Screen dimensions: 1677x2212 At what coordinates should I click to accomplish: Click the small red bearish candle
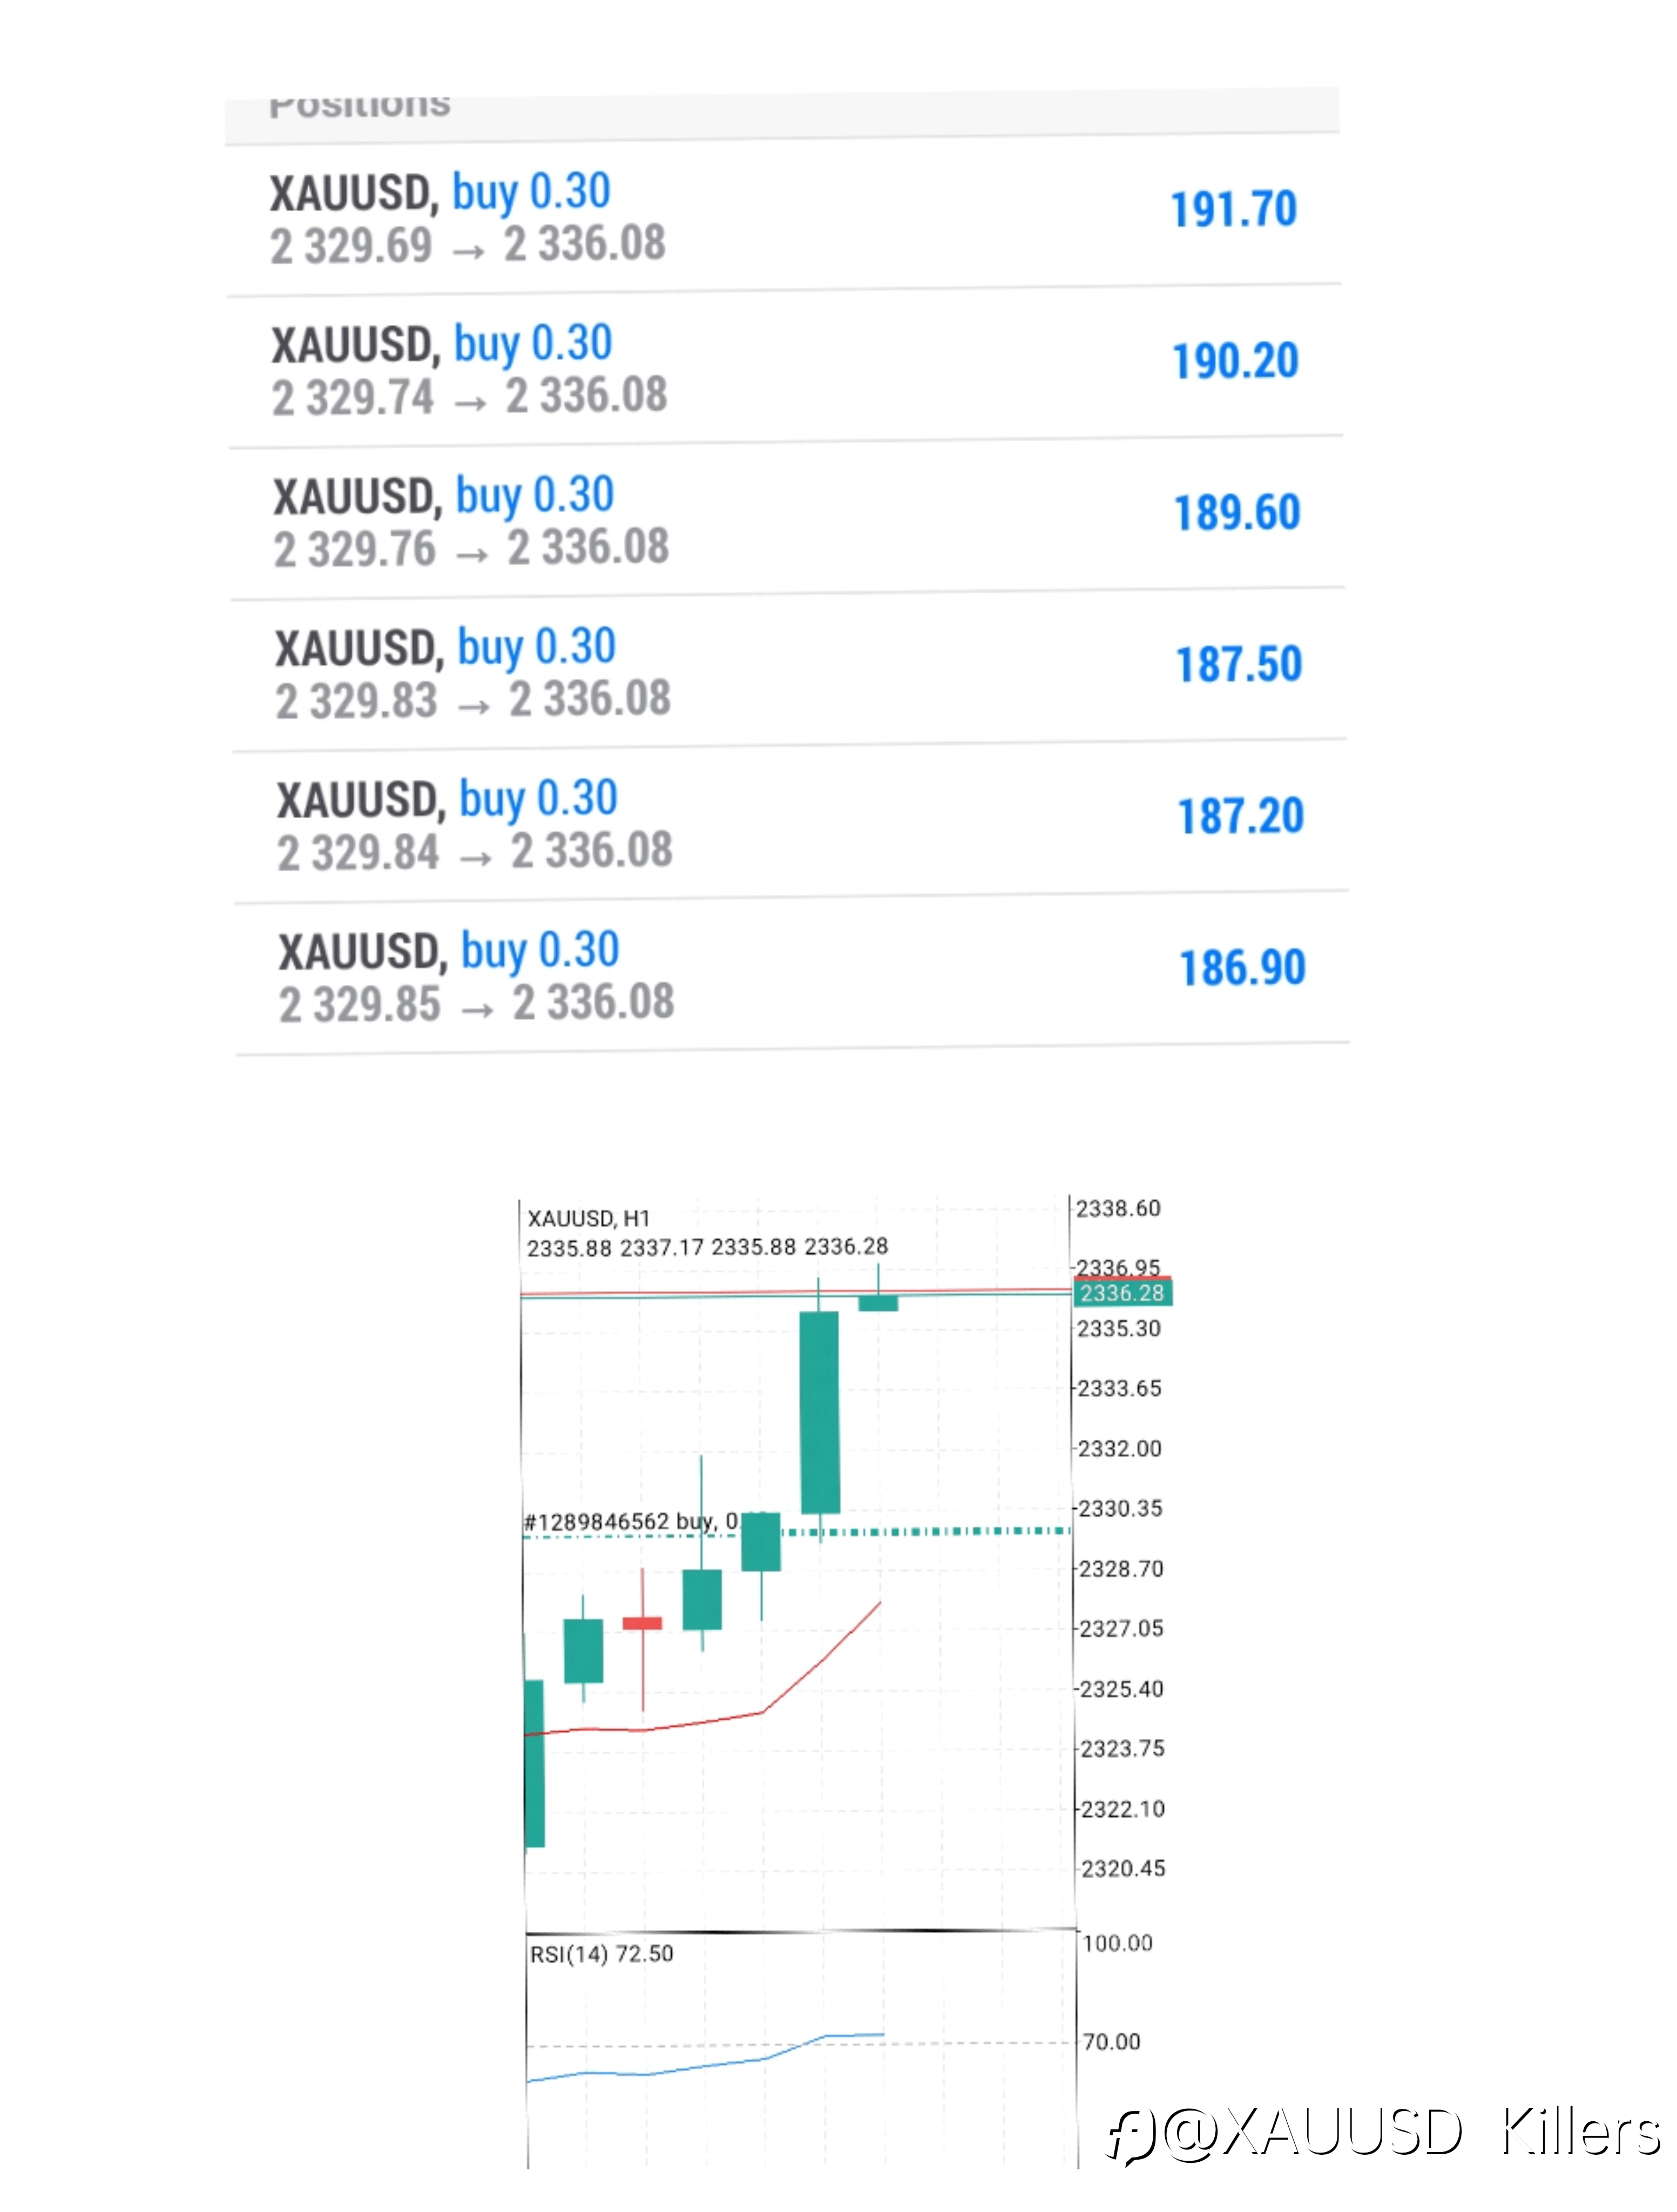click(x=642, y=1623)
